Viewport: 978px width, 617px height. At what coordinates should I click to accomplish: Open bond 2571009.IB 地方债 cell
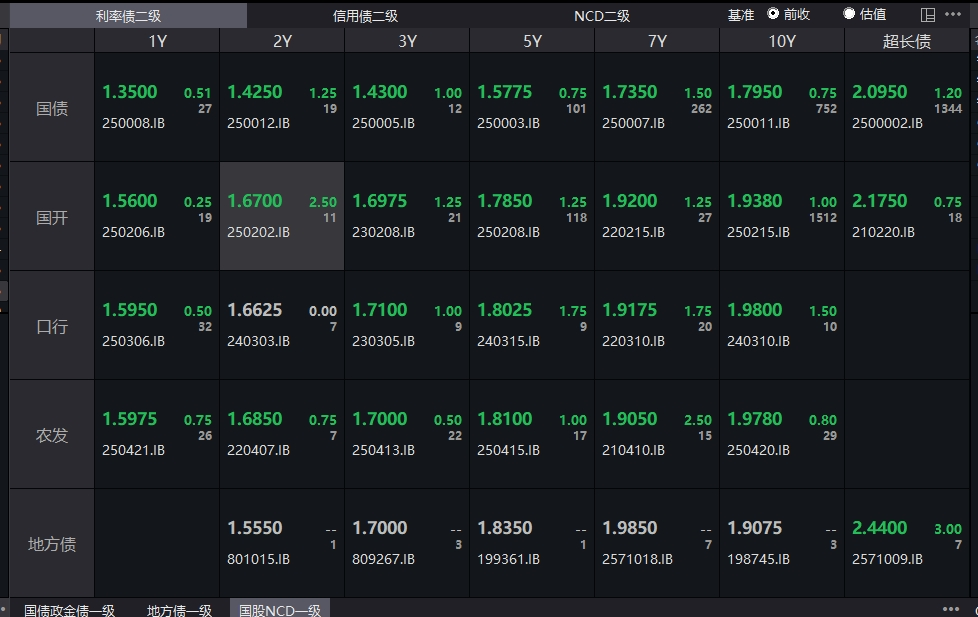click(x=907, y=543)
